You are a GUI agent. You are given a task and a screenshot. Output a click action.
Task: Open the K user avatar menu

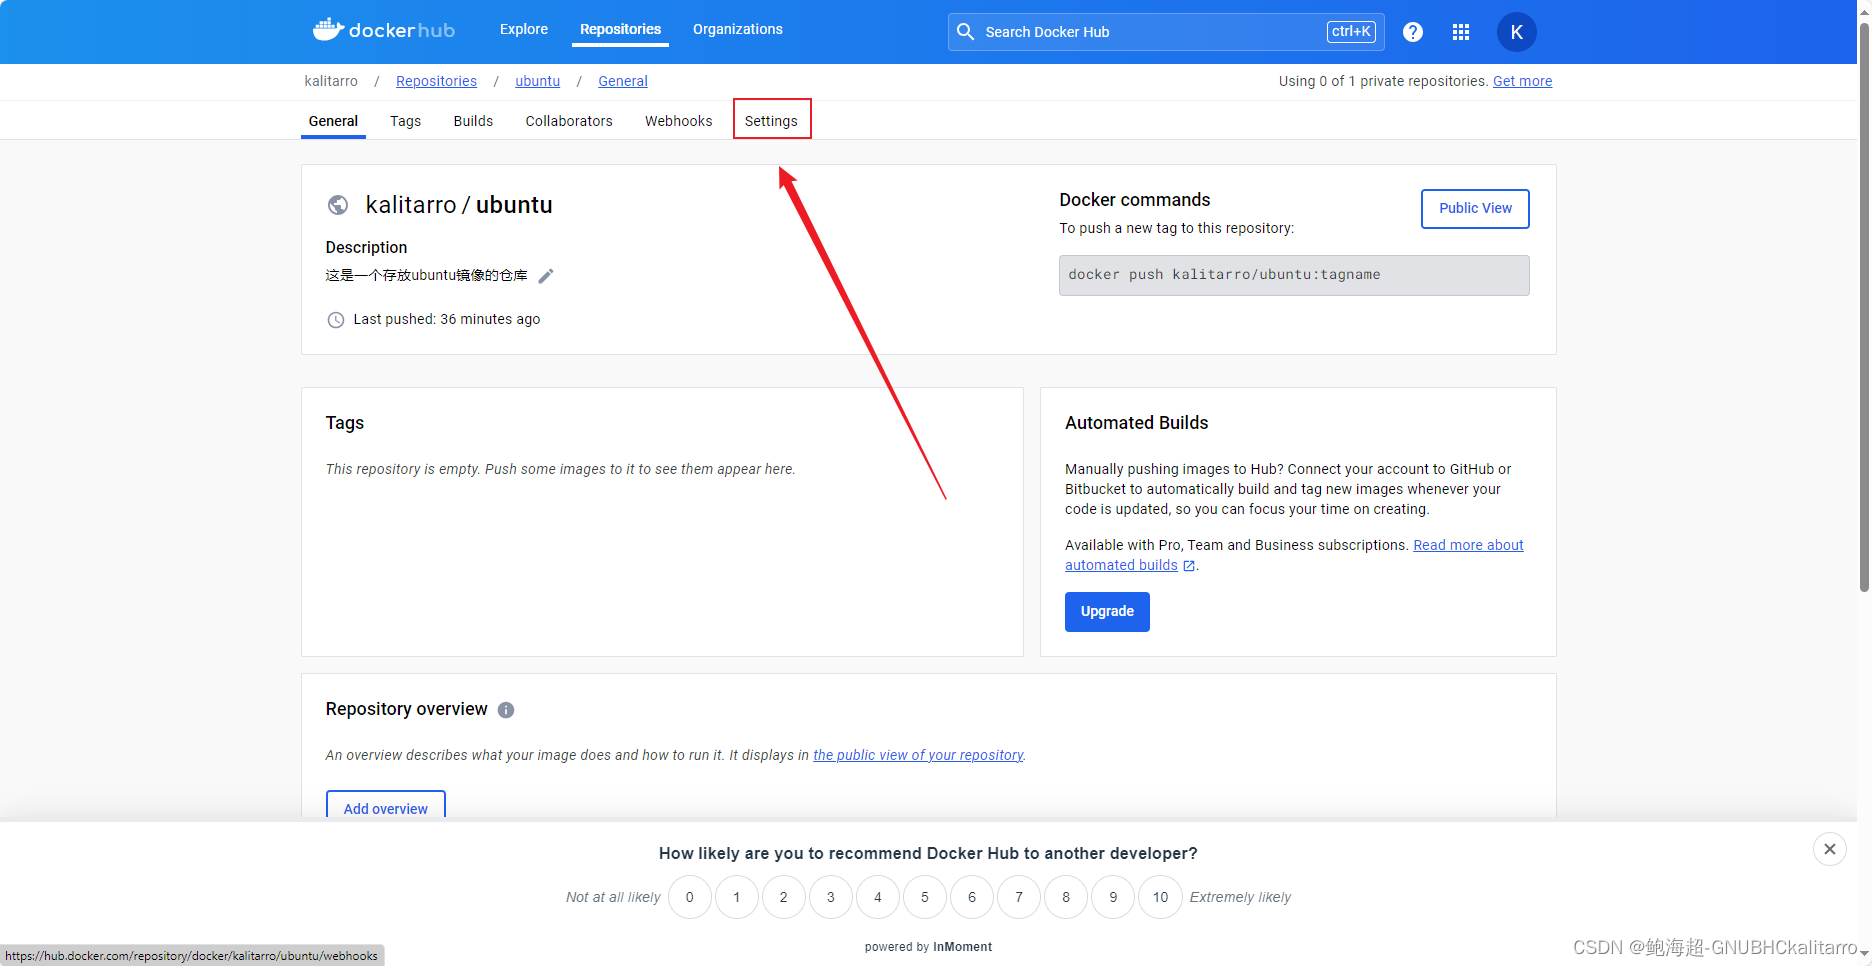tap(1517, 32)
